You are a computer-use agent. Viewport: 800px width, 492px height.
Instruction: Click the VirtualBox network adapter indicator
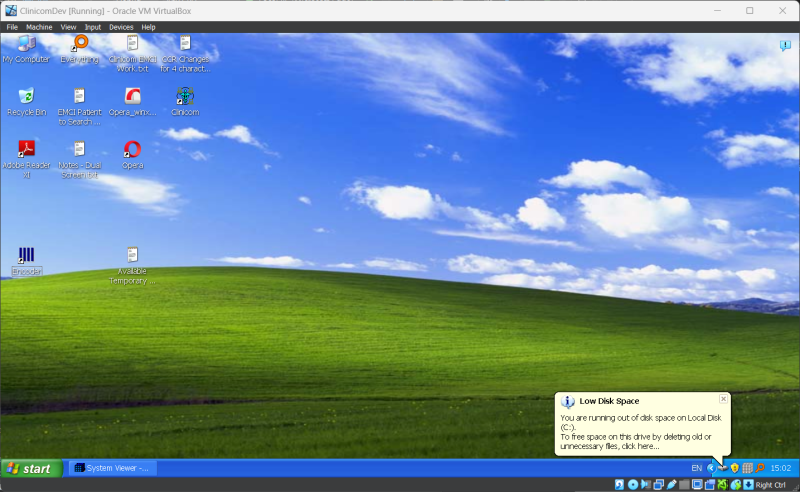coord(659,485)
